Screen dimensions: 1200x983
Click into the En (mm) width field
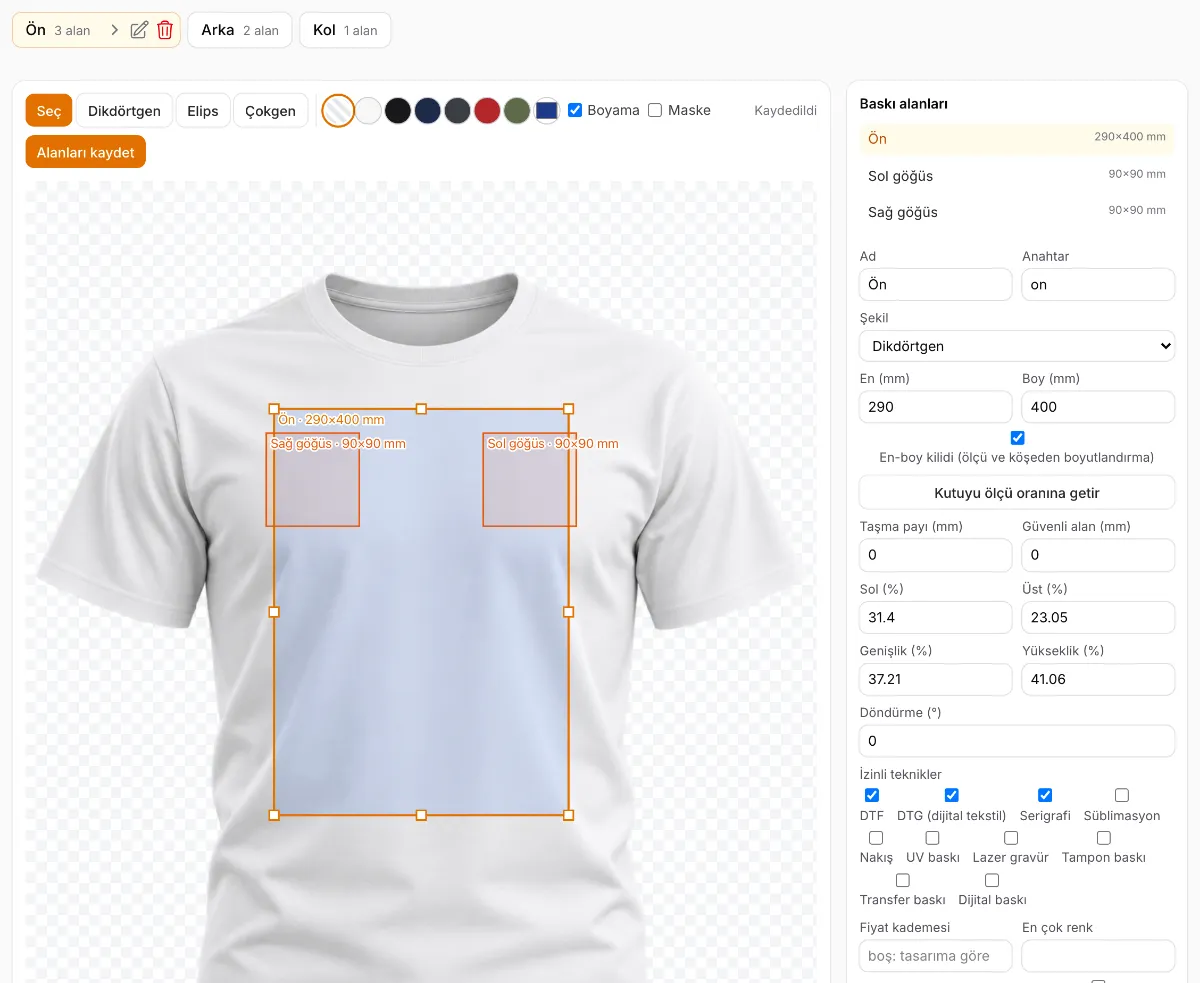coord(936,406)
